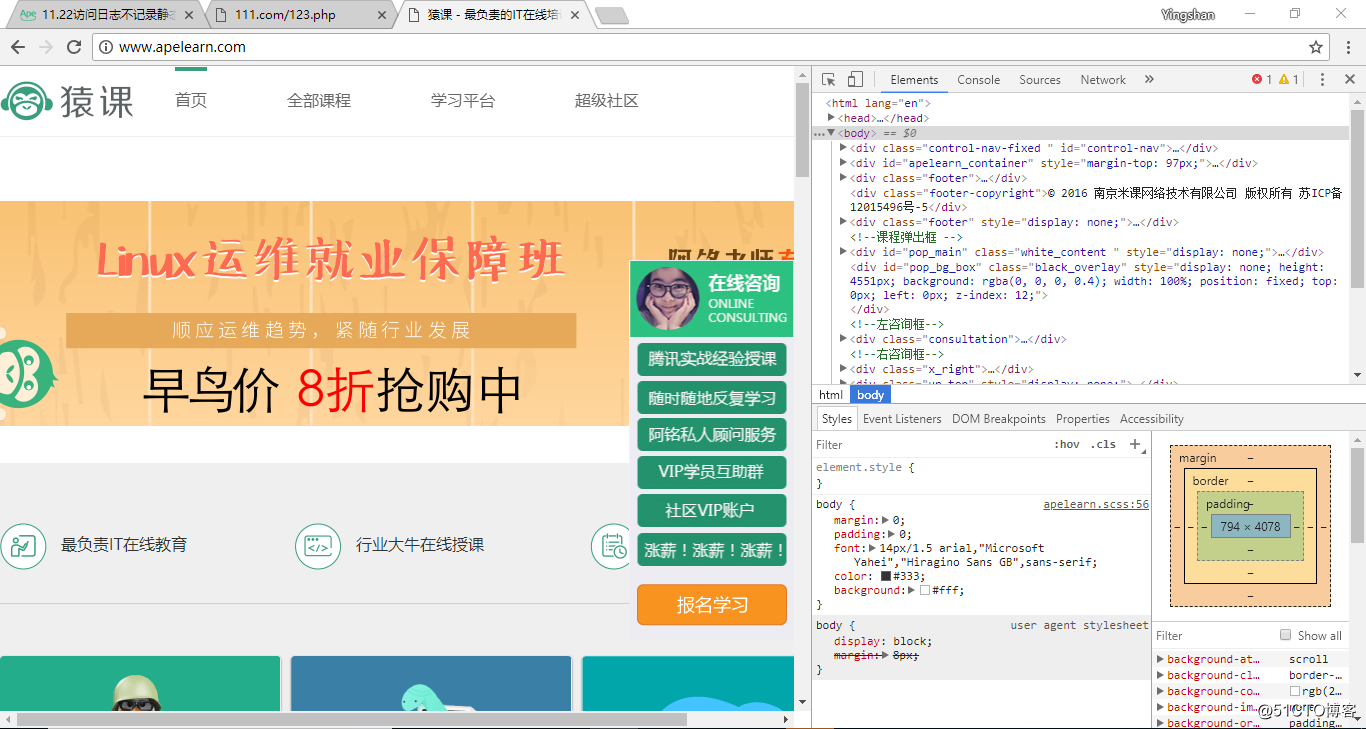Image resolution: width=1366 pixels, height=729 pixels.
Task: Click the consultant avatar in 在线咨询 panel
Action: [x=668, y=298]
